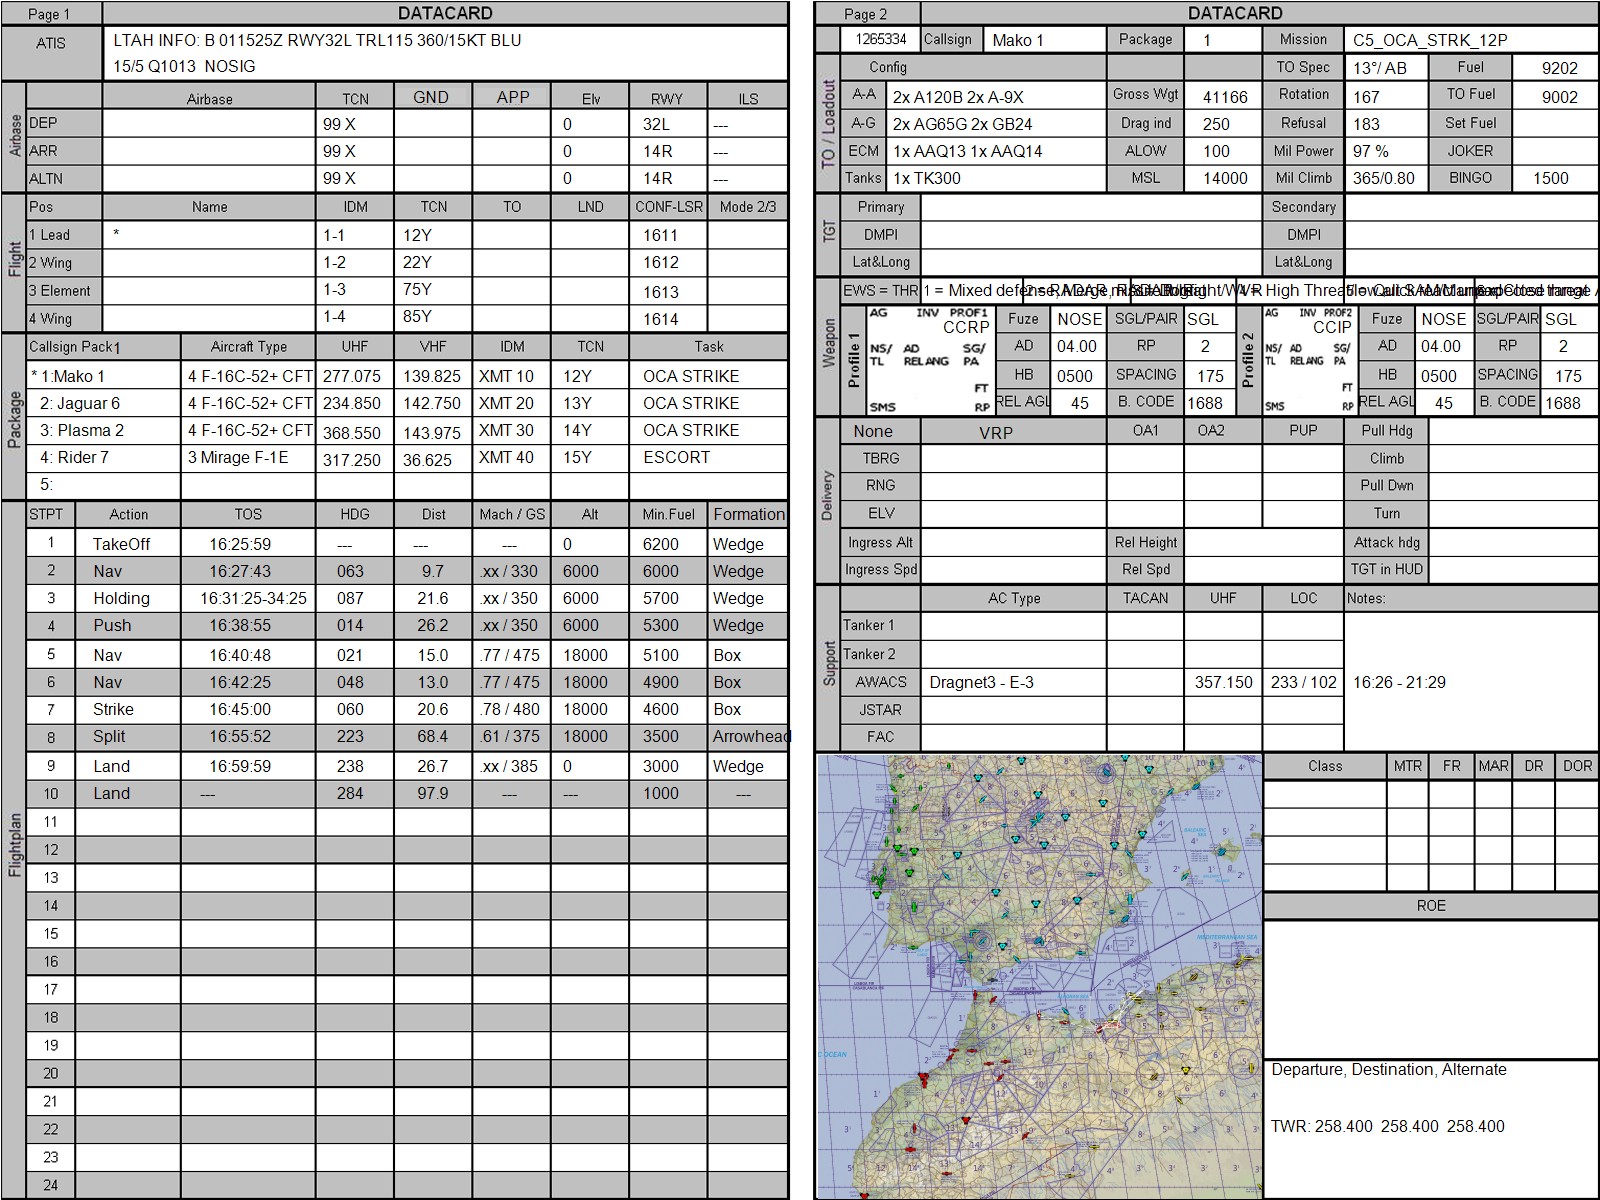
Task: Click the 'ESCORT' task cell
Action: pyautogui.click(x=676, y=458)
